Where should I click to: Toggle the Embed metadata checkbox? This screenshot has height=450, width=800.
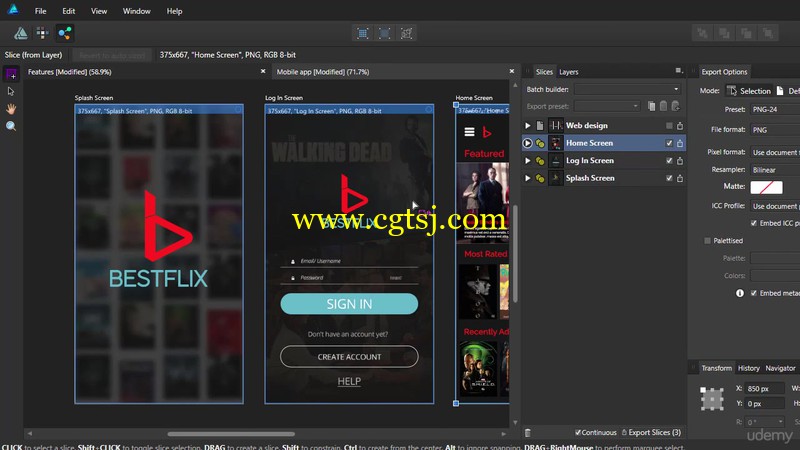pyautogui.click(x=754, y=293)
